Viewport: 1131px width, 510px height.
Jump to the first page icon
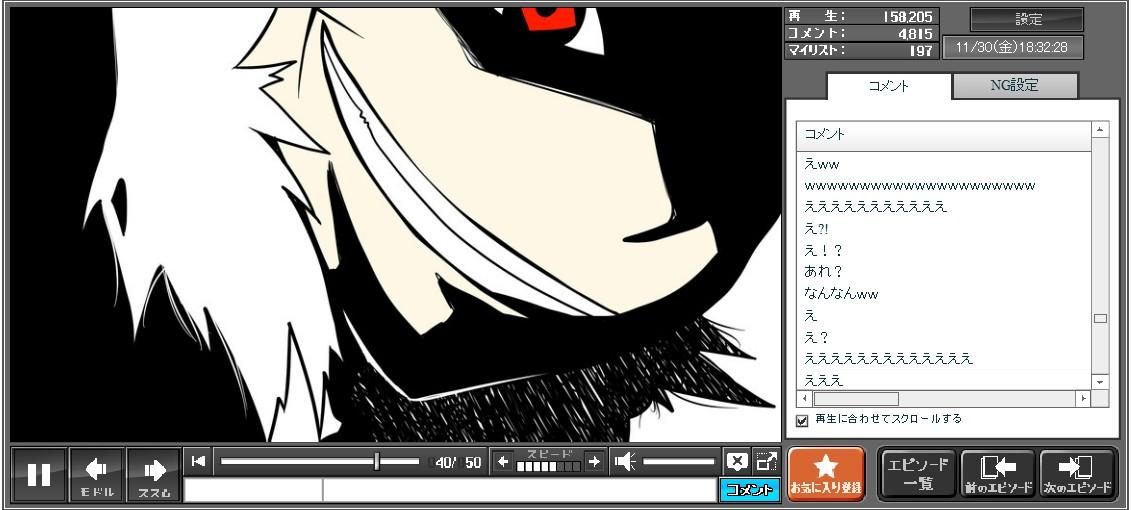[x=199, y=461]
